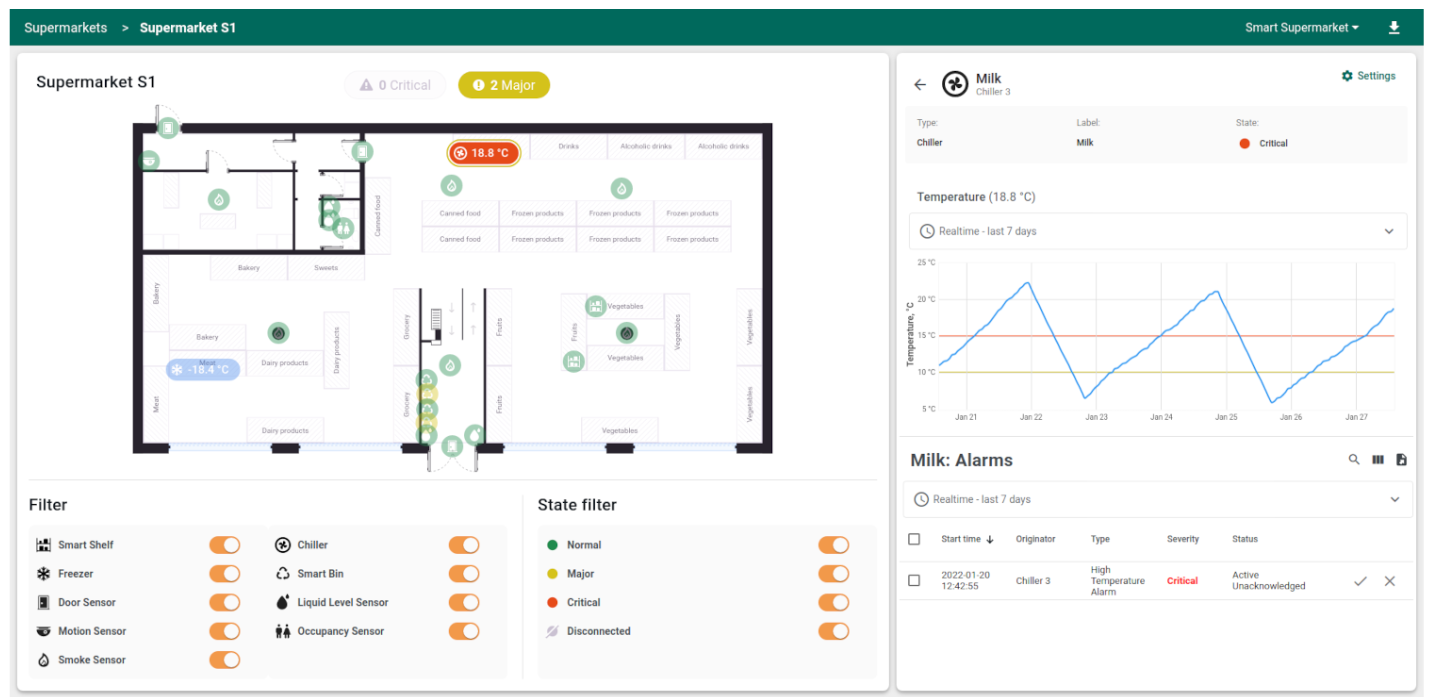
Task: Toggle the Occupancy Sensor filter
Action: click(x=464, y=631)
